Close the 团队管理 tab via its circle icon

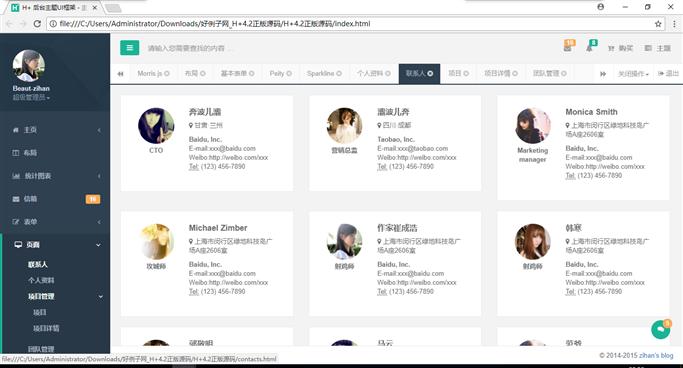[x=564, y=74]
